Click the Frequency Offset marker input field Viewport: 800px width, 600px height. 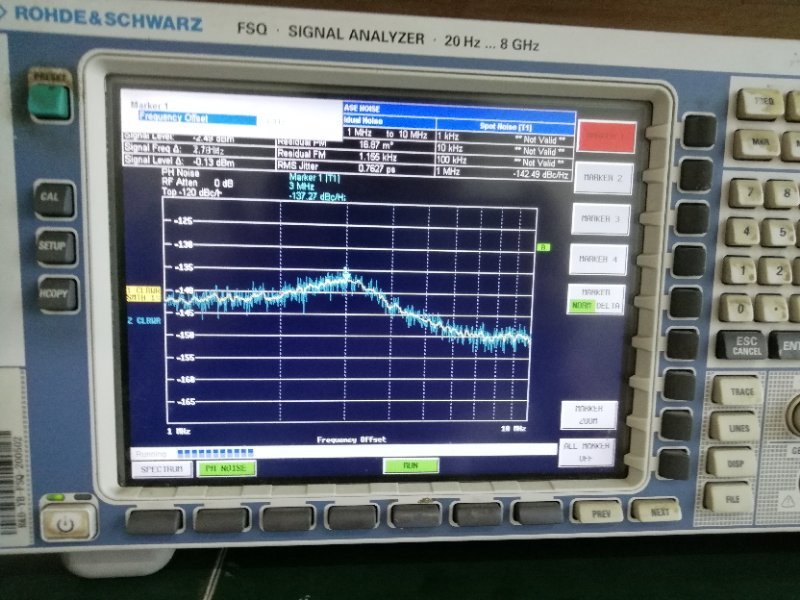[x=197, y=118]
